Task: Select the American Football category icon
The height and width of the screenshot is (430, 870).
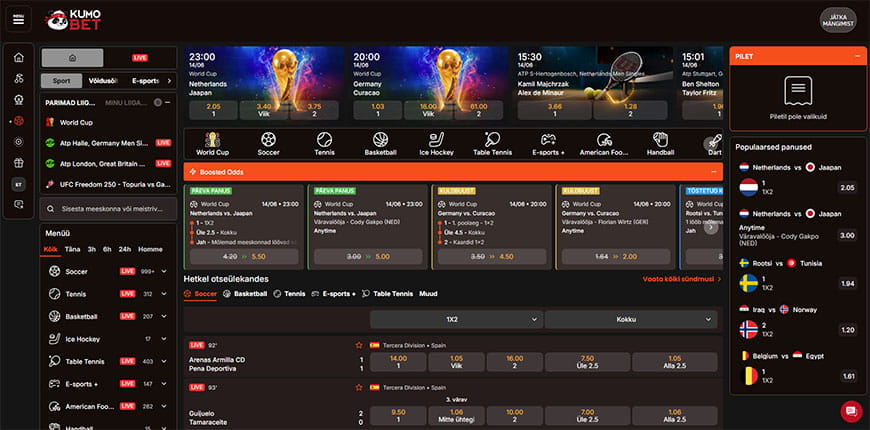Action: coord(604,144)
